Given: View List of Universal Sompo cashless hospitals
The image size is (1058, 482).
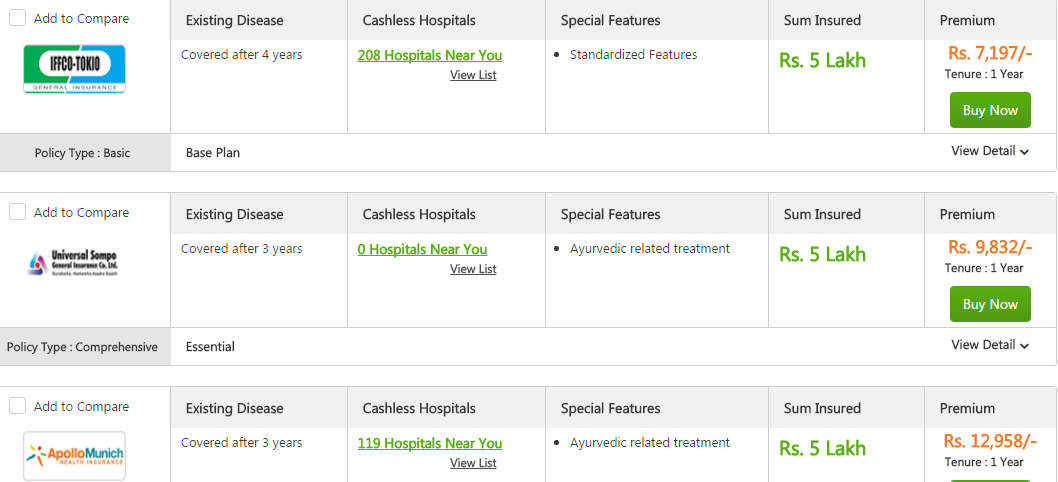Looking at the screenshot, I should pos(473,269).
